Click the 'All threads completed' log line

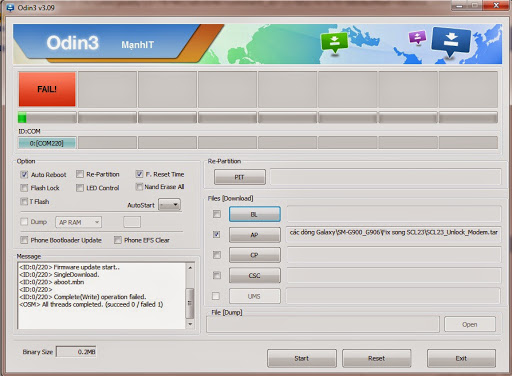(91, 304)
